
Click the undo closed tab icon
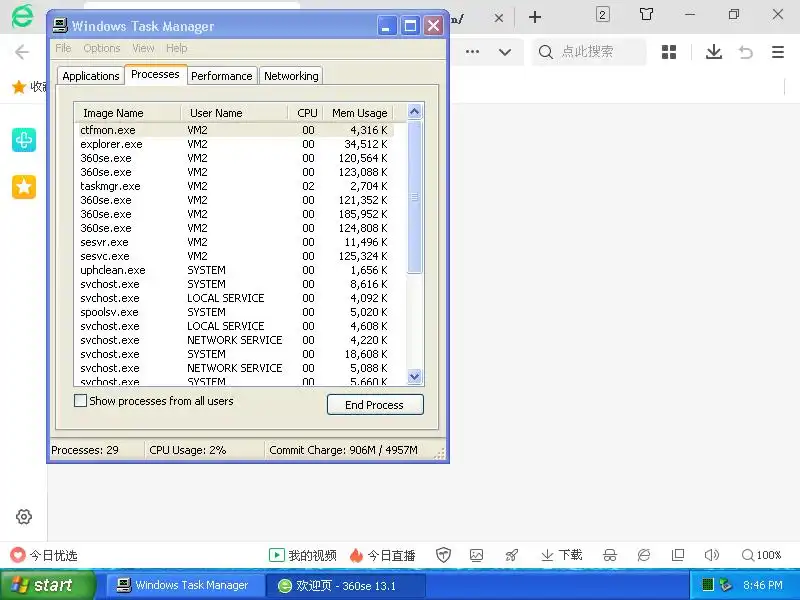745,52
